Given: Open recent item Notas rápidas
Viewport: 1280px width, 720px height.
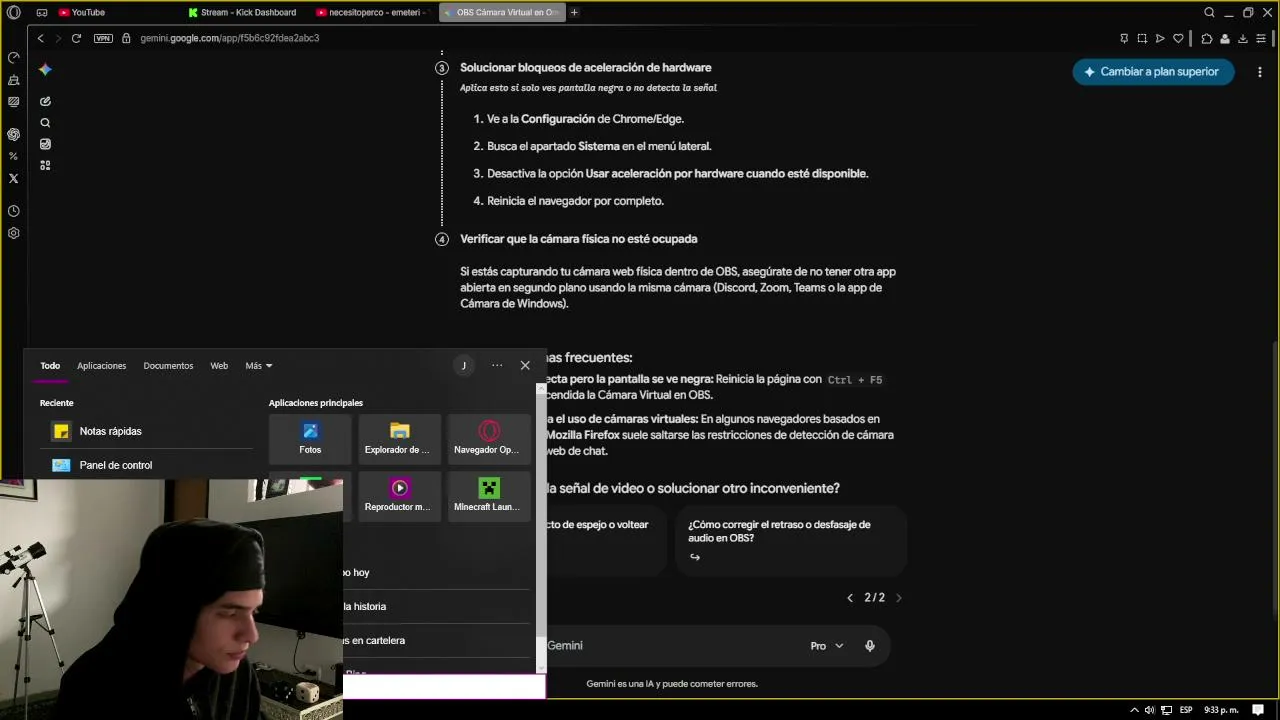Looking at the screenshot, I should click(145, 431).
